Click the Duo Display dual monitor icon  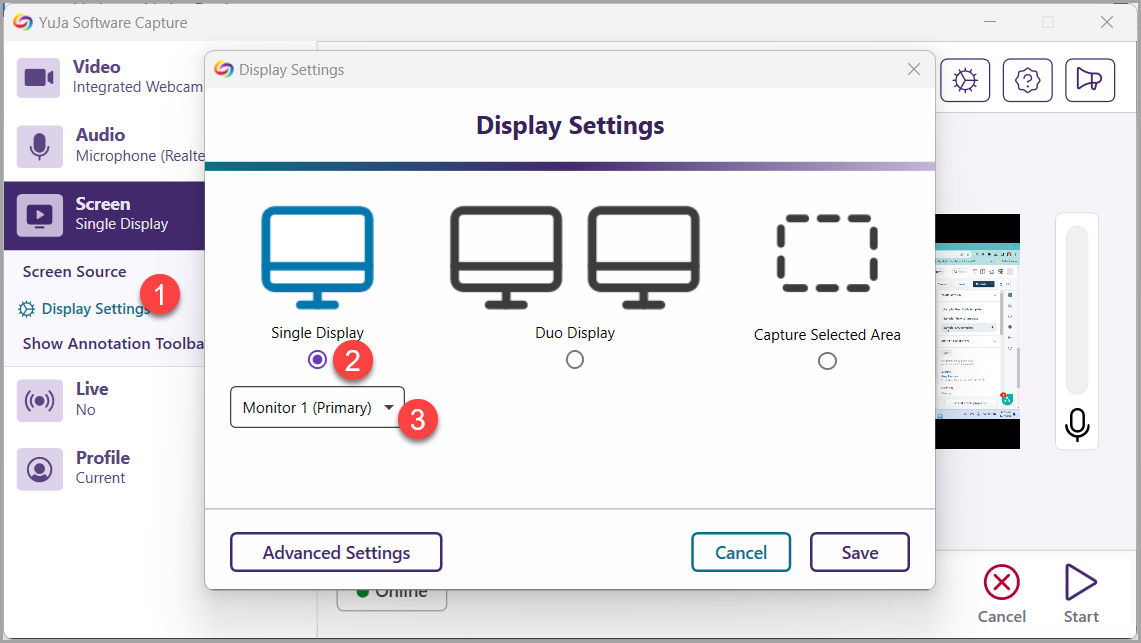pos(575,257)
